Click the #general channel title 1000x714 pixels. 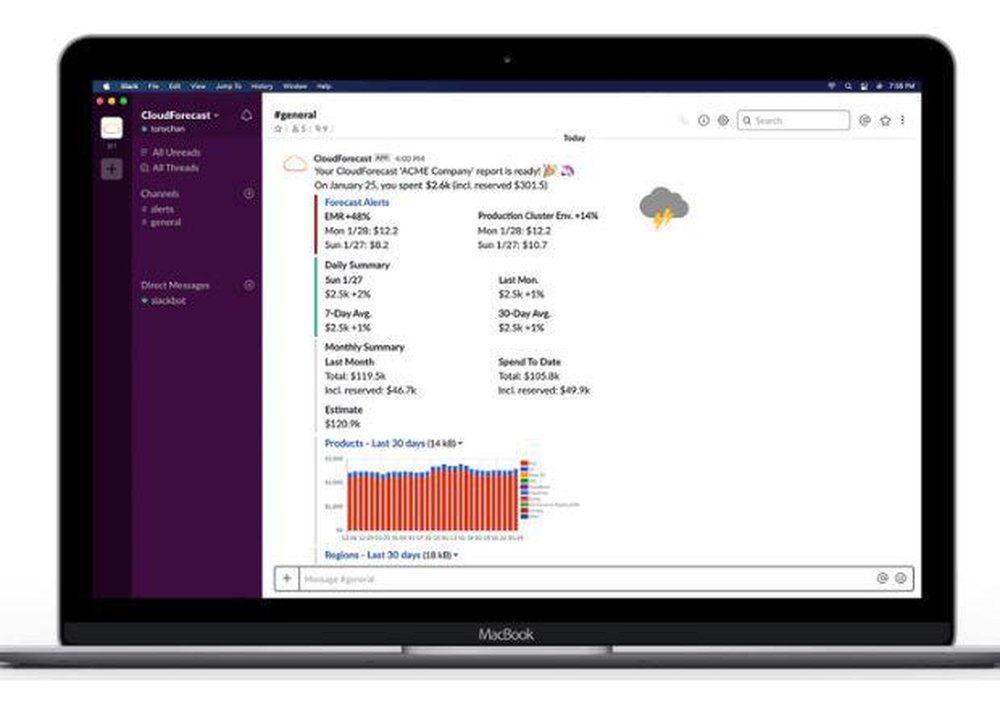point(295,115)
